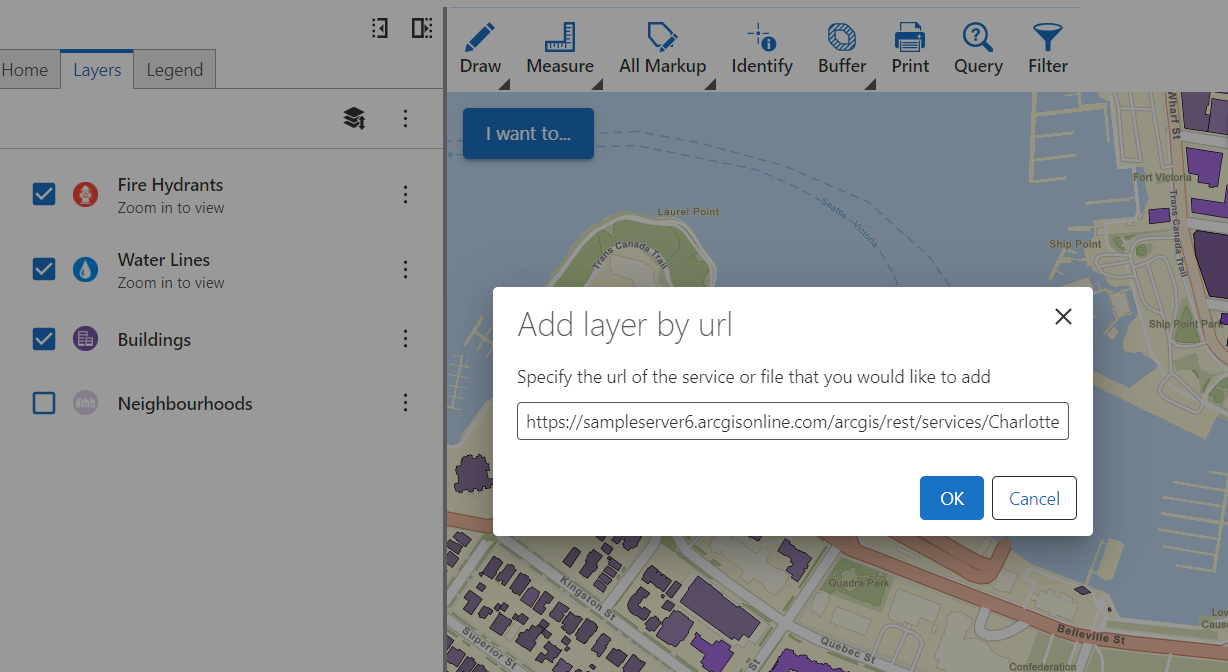1228x672 pixels.
Task: Select the Draw tool
Action: pyautogui.click(x=480, y=50)
